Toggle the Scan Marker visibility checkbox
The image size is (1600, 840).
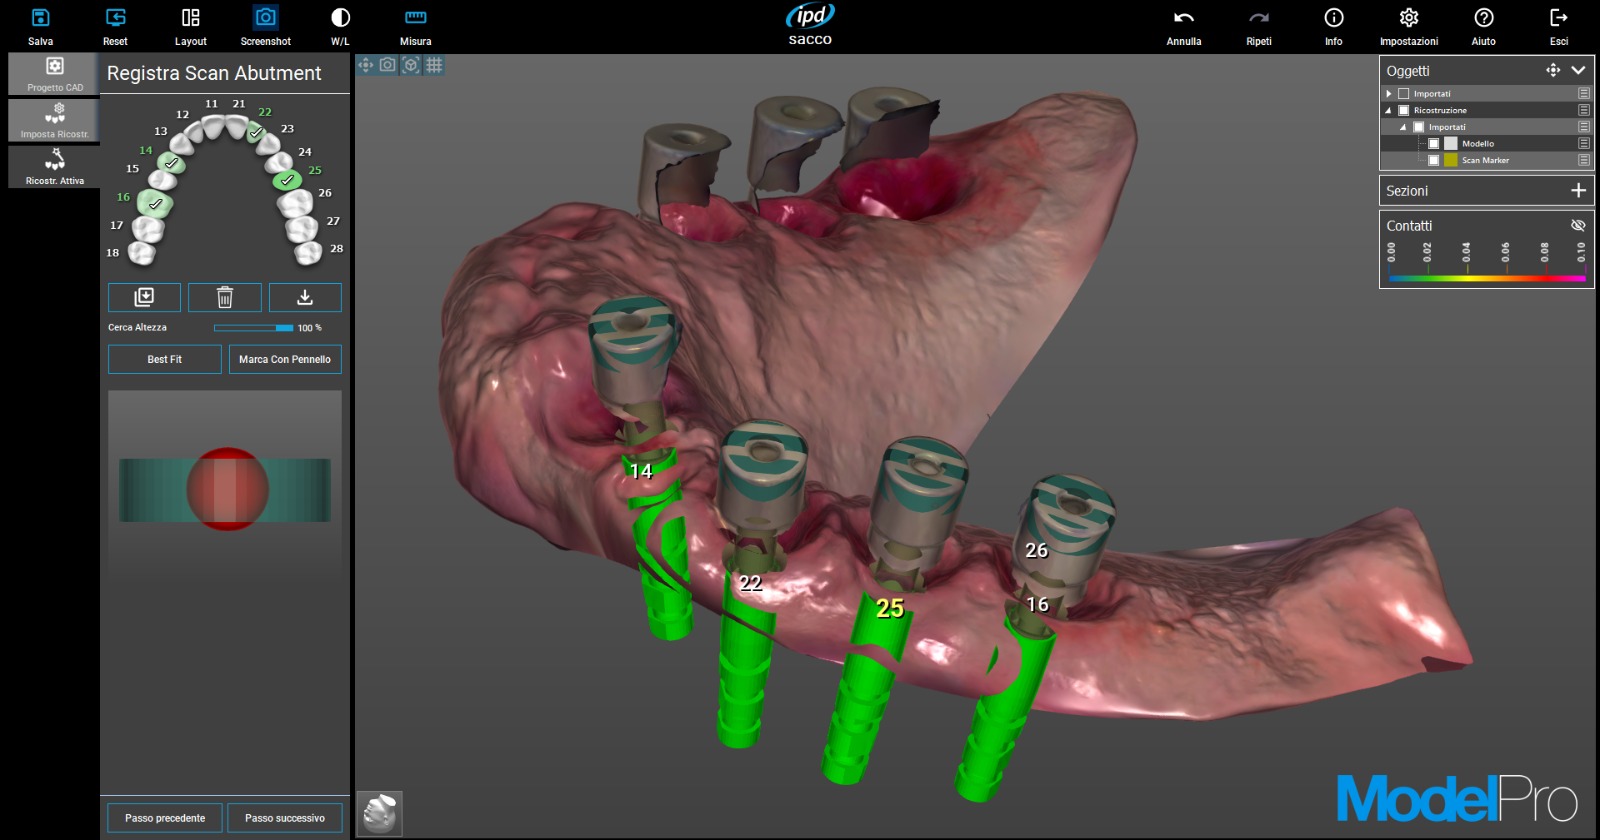(x=1433, y=160)
